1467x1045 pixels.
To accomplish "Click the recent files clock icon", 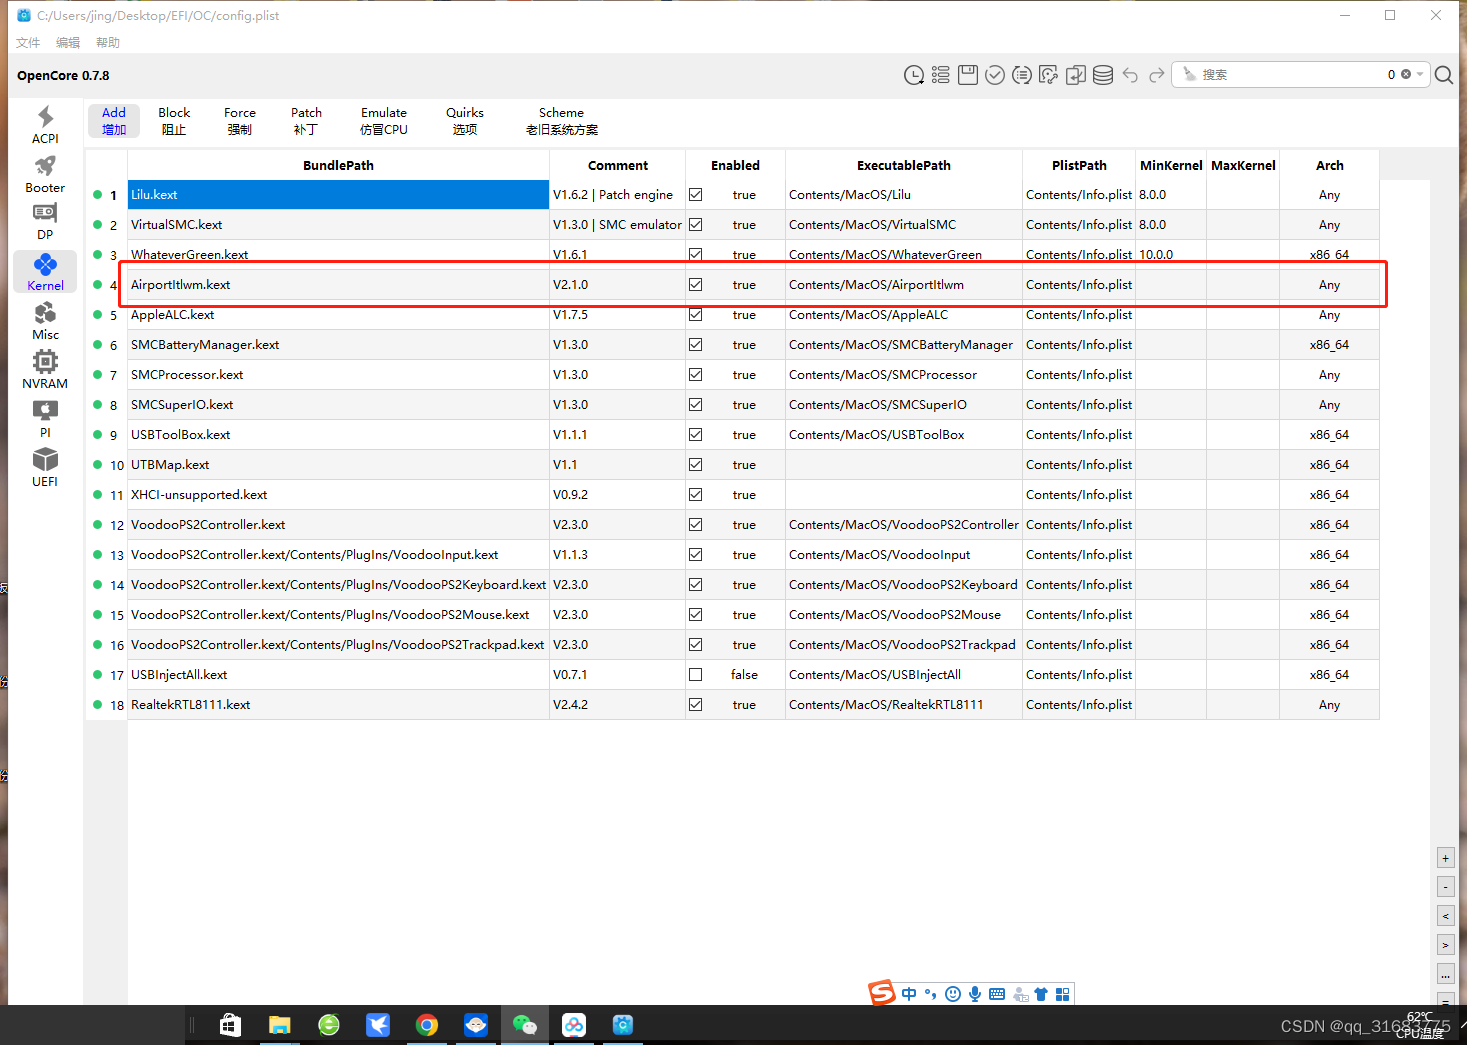I will point(914,75).
